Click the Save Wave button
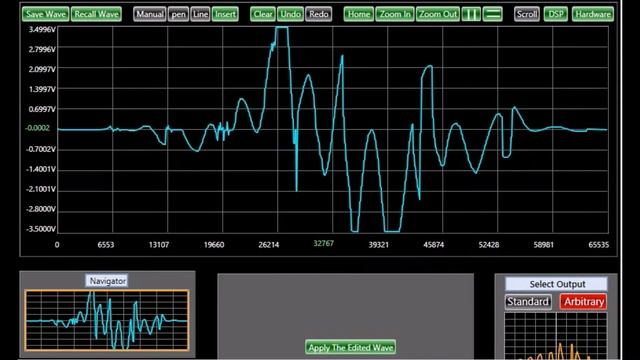This screenshot has height=360, width=640. point(45,14)
